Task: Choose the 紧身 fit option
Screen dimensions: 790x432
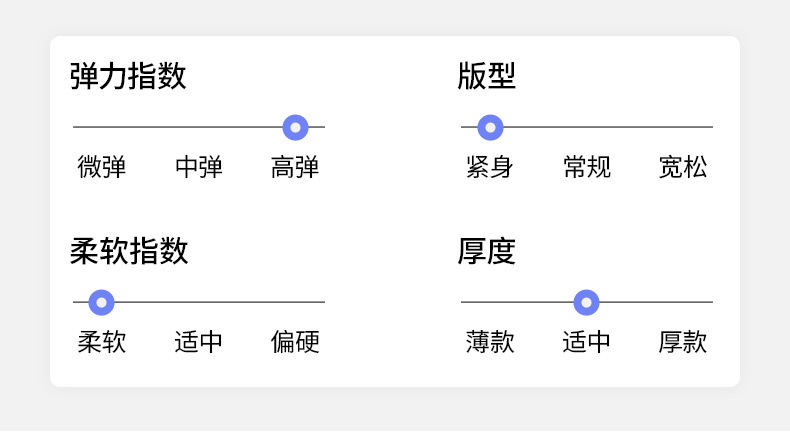Action: (490, 167)
